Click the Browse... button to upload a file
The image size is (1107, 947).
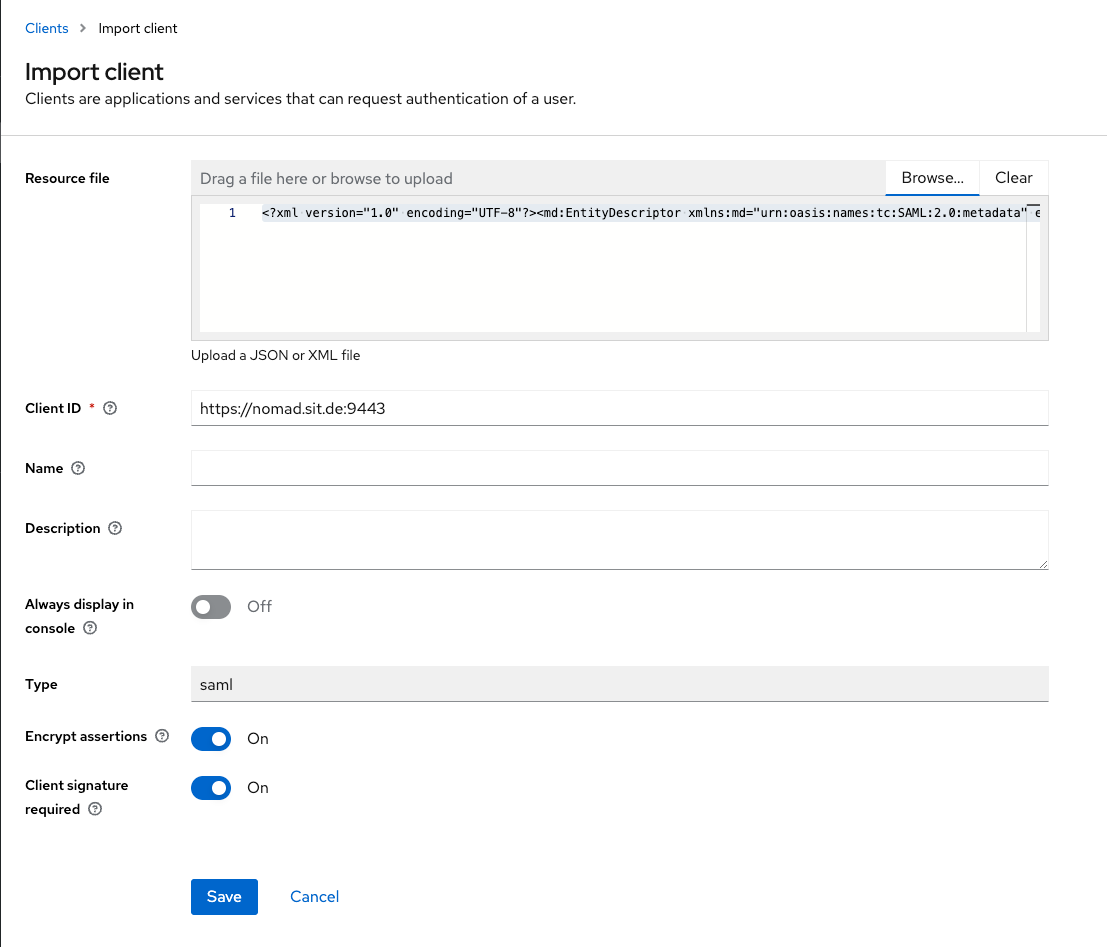click(x=932, y=178)
